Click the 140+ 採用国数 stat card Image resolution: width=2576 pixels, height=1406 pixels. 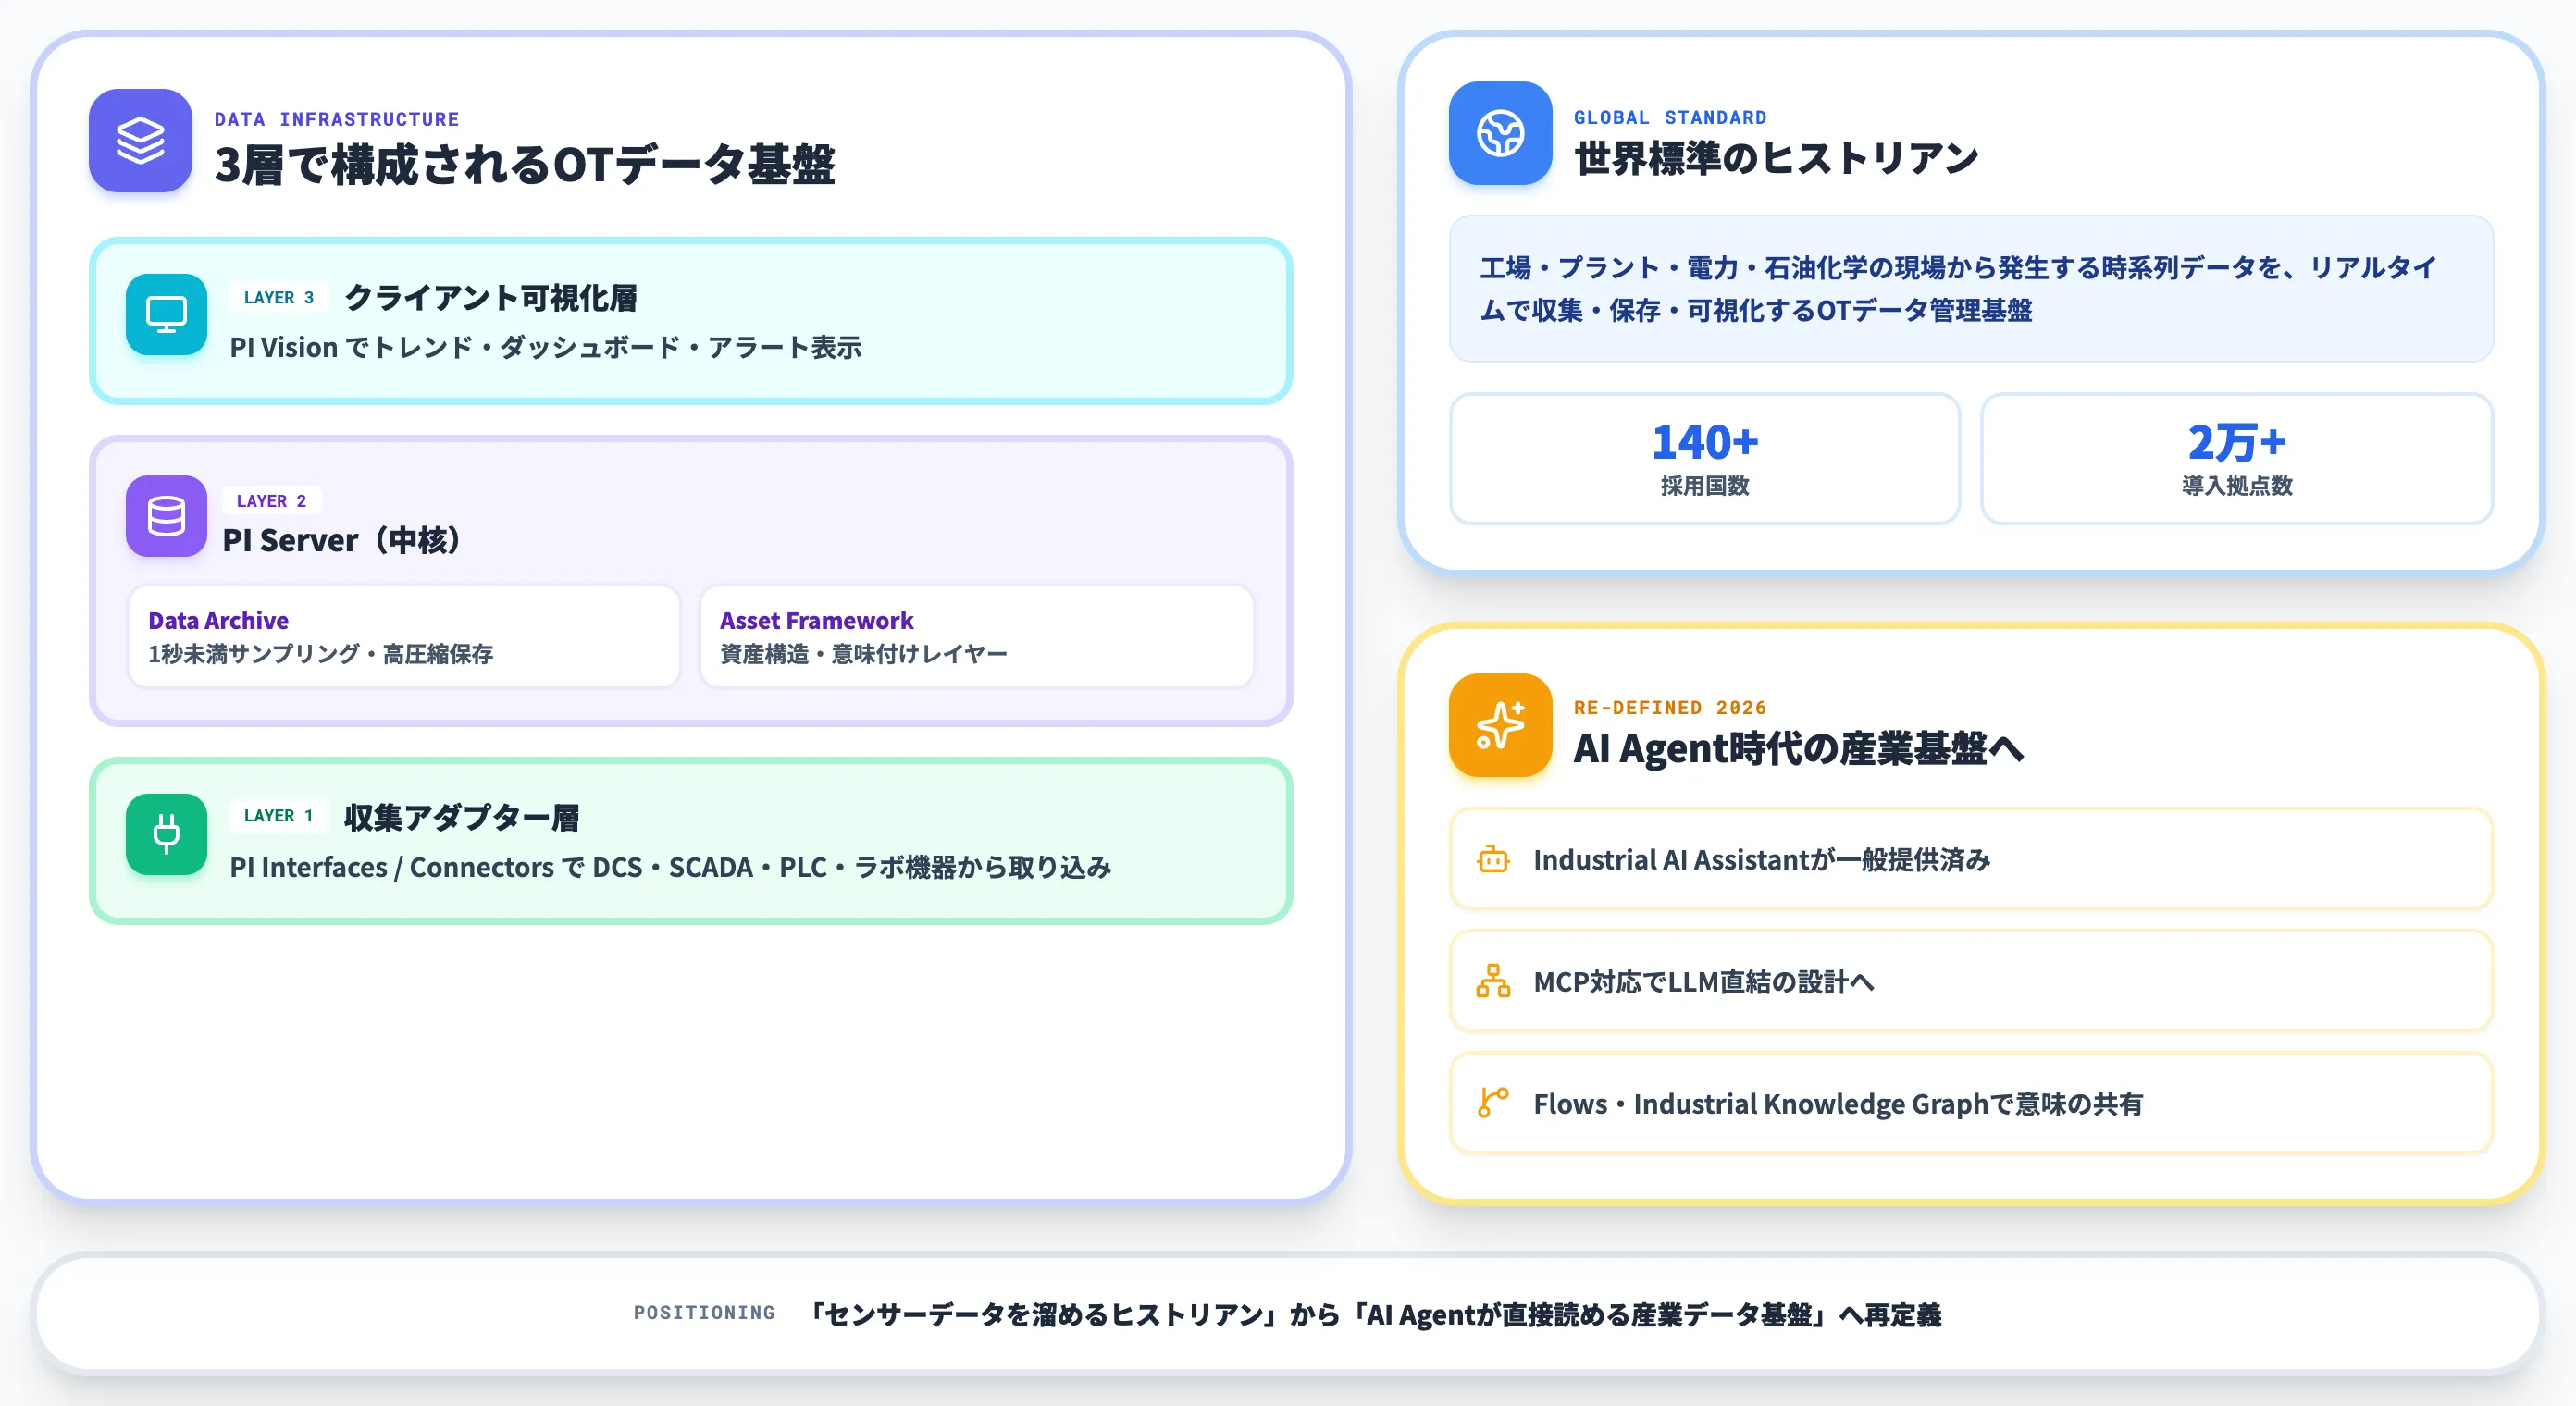pos(1704,458)
